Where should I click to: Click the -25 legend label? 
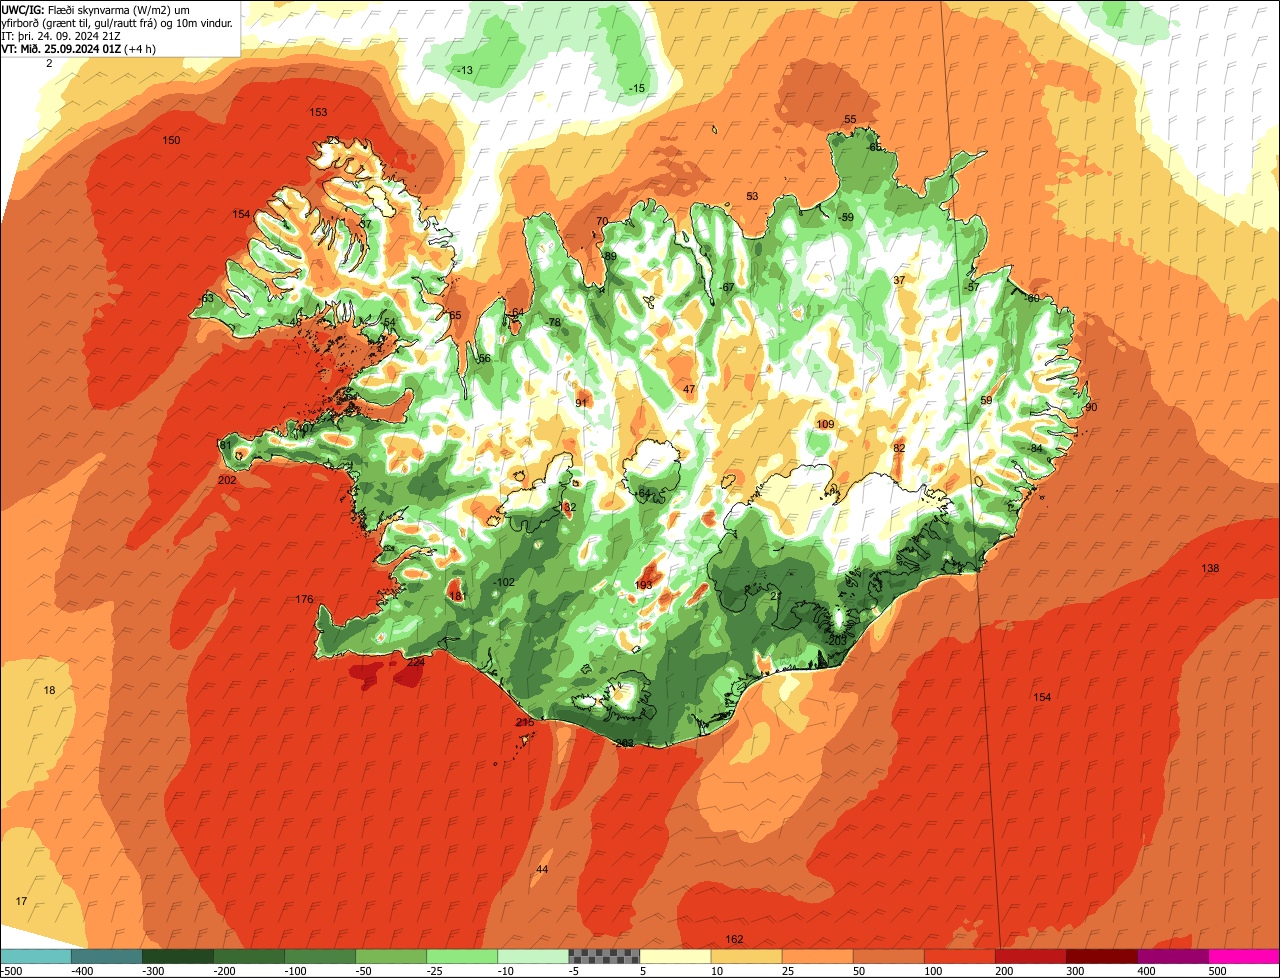436,971
